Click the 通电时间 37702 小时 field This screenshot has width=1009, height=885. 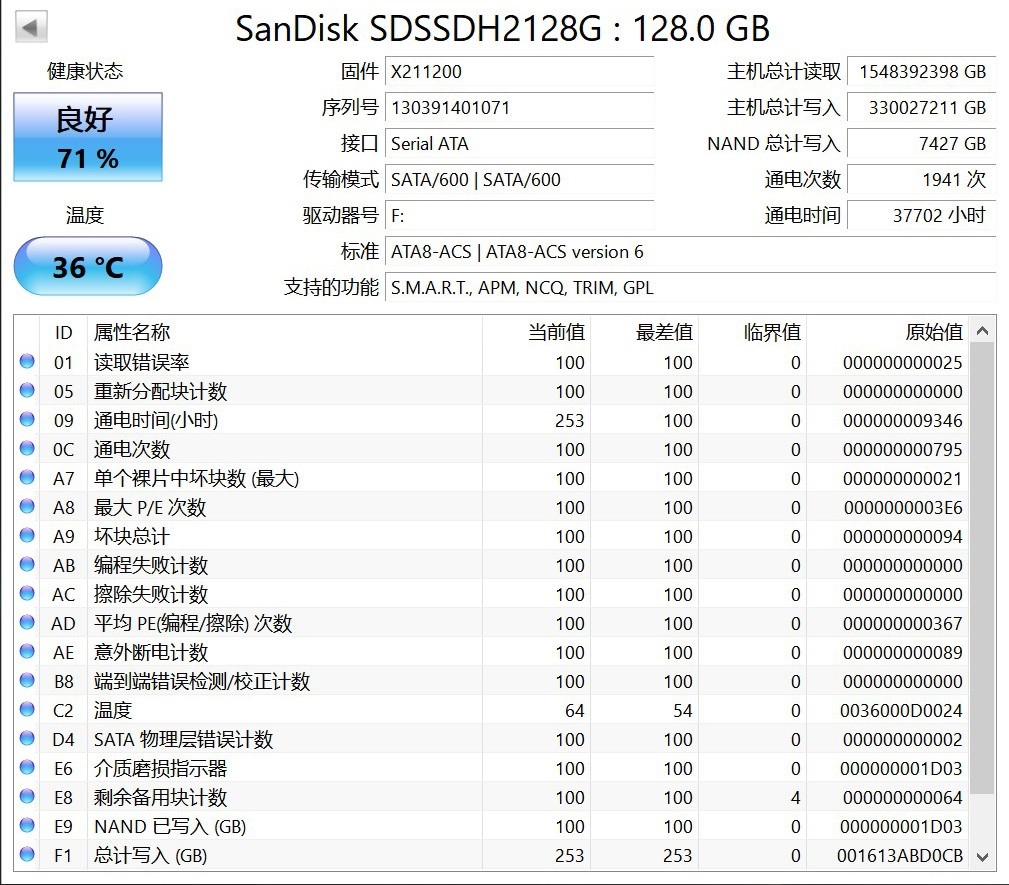coord(920,215)
